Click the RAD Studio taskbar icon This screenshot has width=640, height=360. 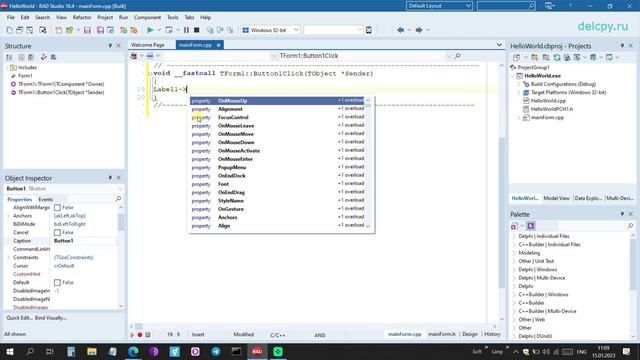[x=257, y=351]
